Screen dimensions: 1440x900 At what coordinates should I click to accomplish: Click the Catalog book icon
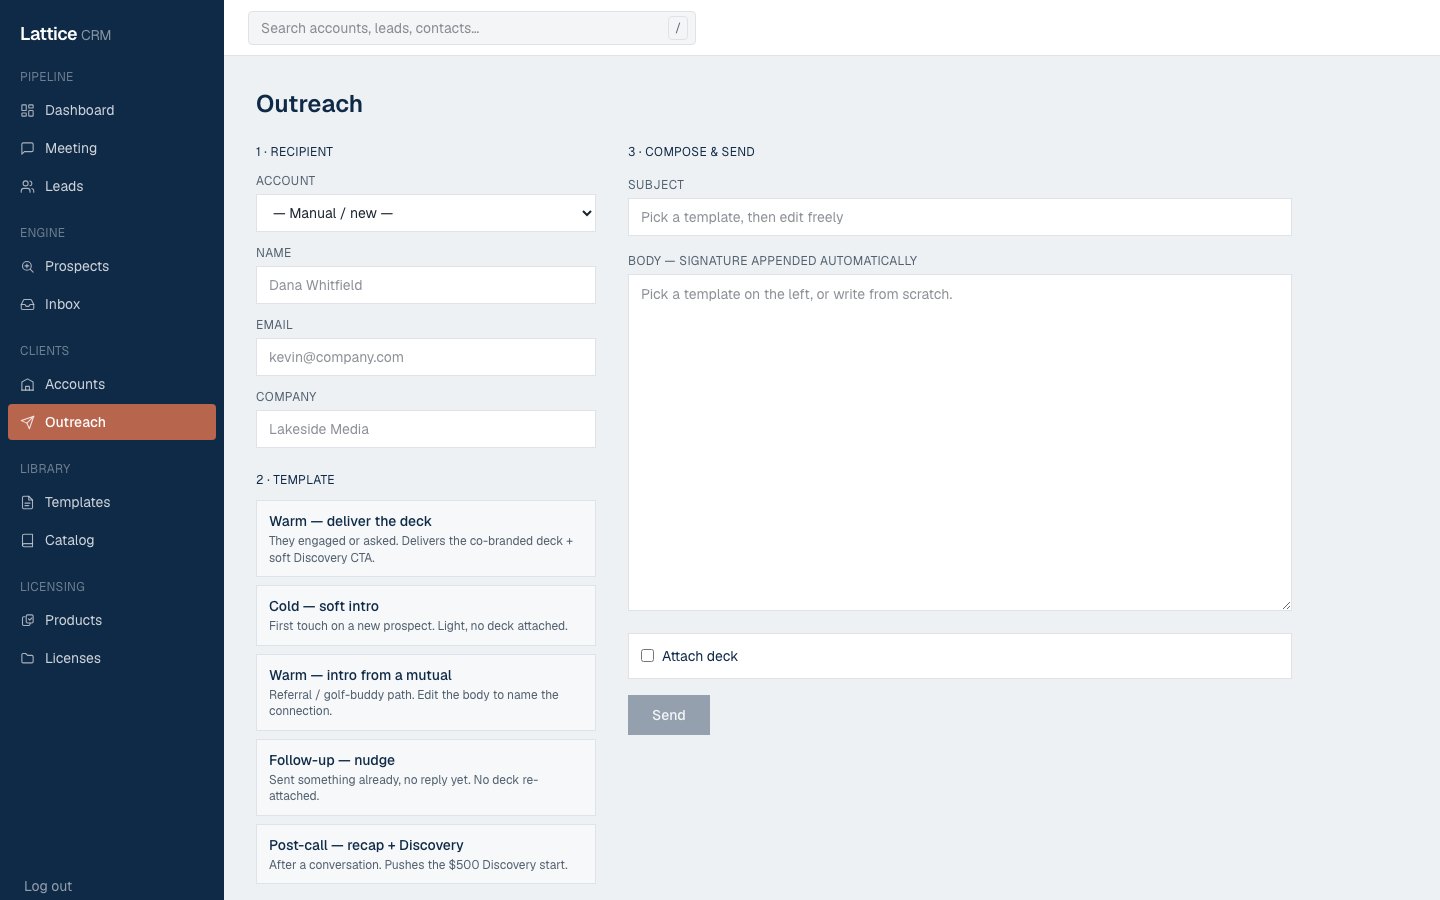pyautogui.click(x=28, y=541)
